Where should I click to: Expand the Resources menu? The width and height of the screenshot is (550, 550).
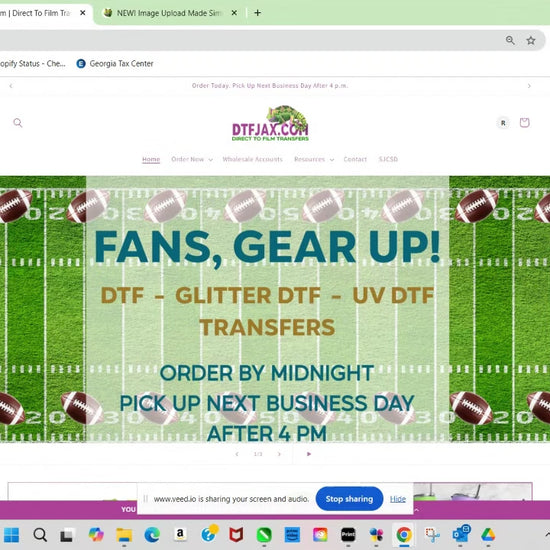(x=314, y=159)
